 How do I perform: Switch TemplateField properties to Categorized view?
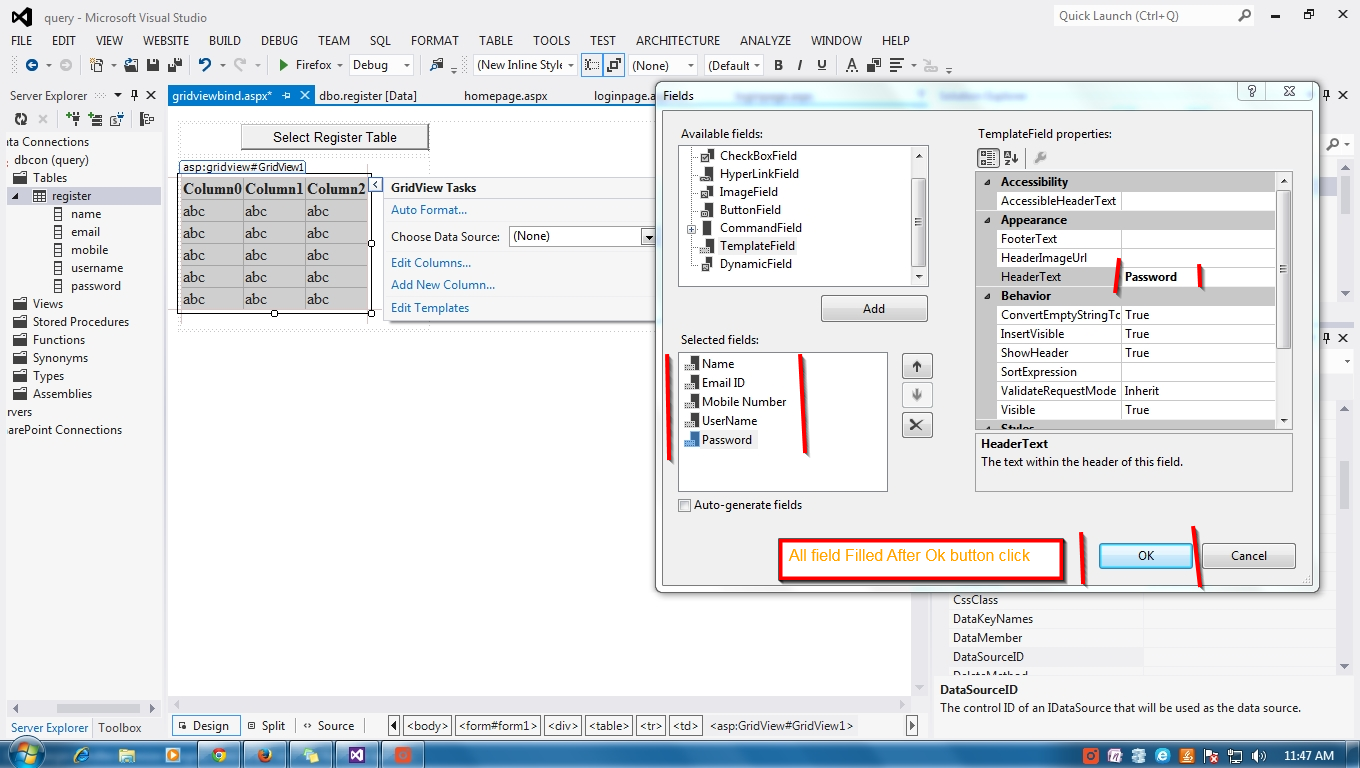pos(986,157)
